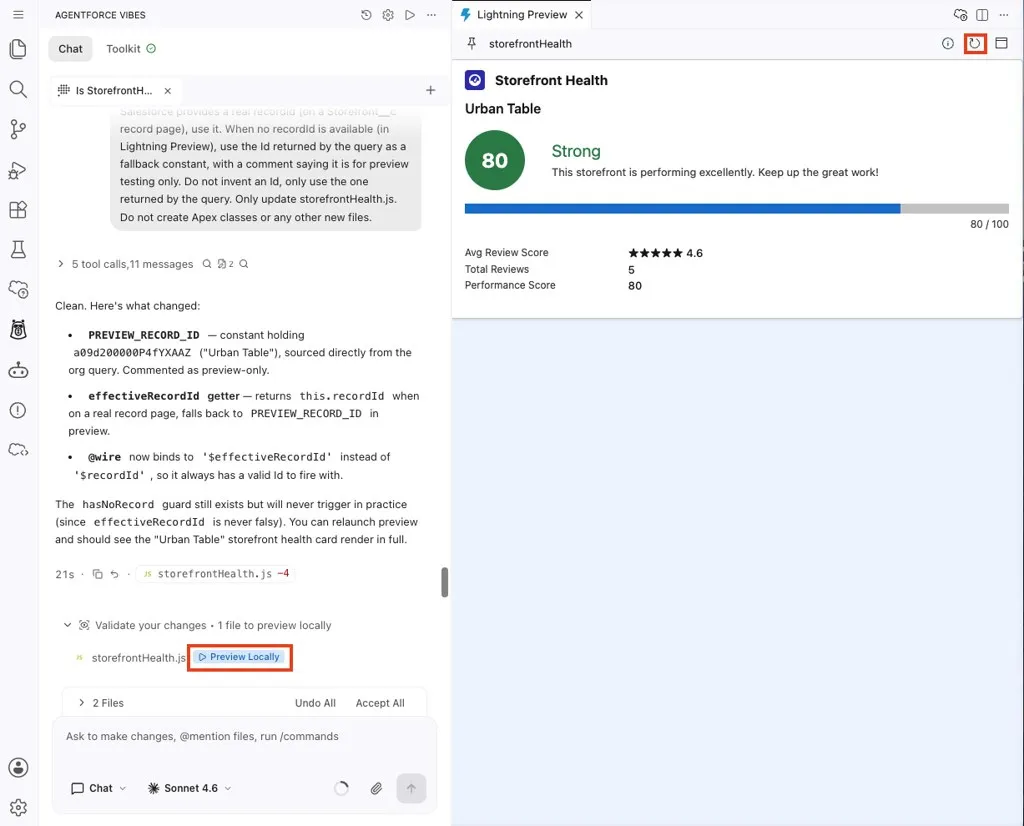Attach a file with the paperclip icon
This screenshot has height=826, width=1024.
376,788
